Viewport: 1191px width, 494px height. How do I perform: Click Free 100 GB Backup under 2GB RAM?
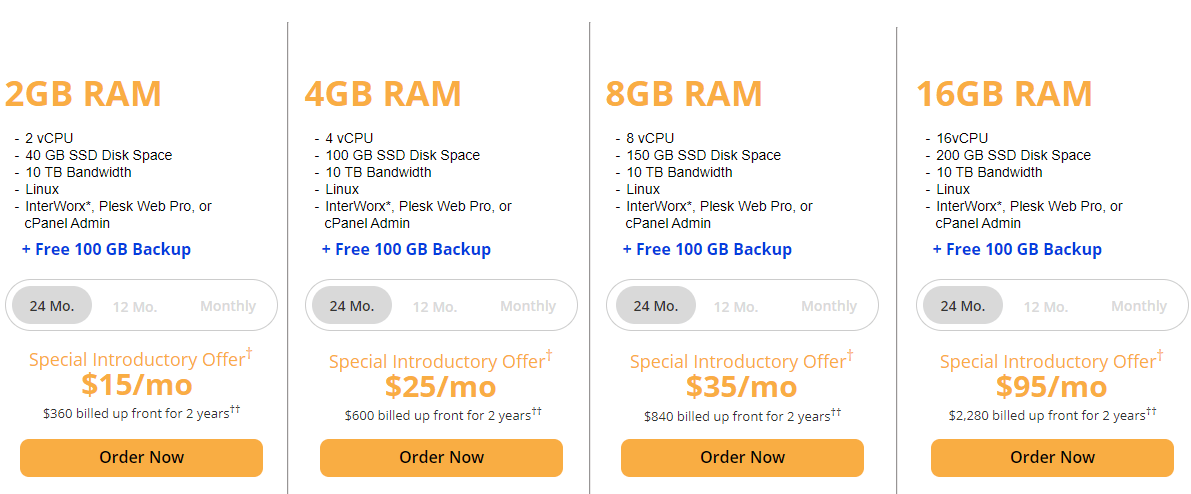click(106, 249)
